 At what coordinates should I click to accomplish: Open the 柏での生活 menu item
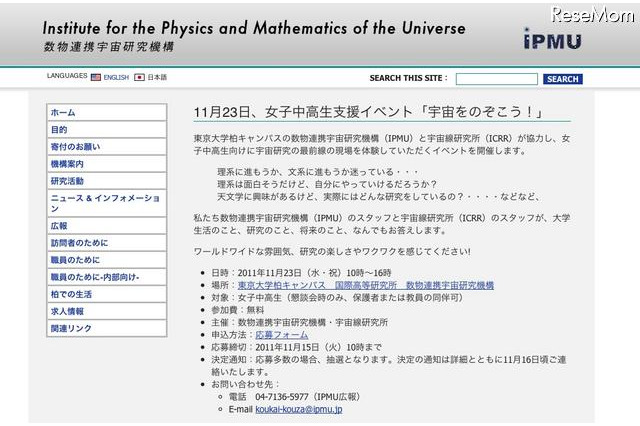click(x=107, y=294)
